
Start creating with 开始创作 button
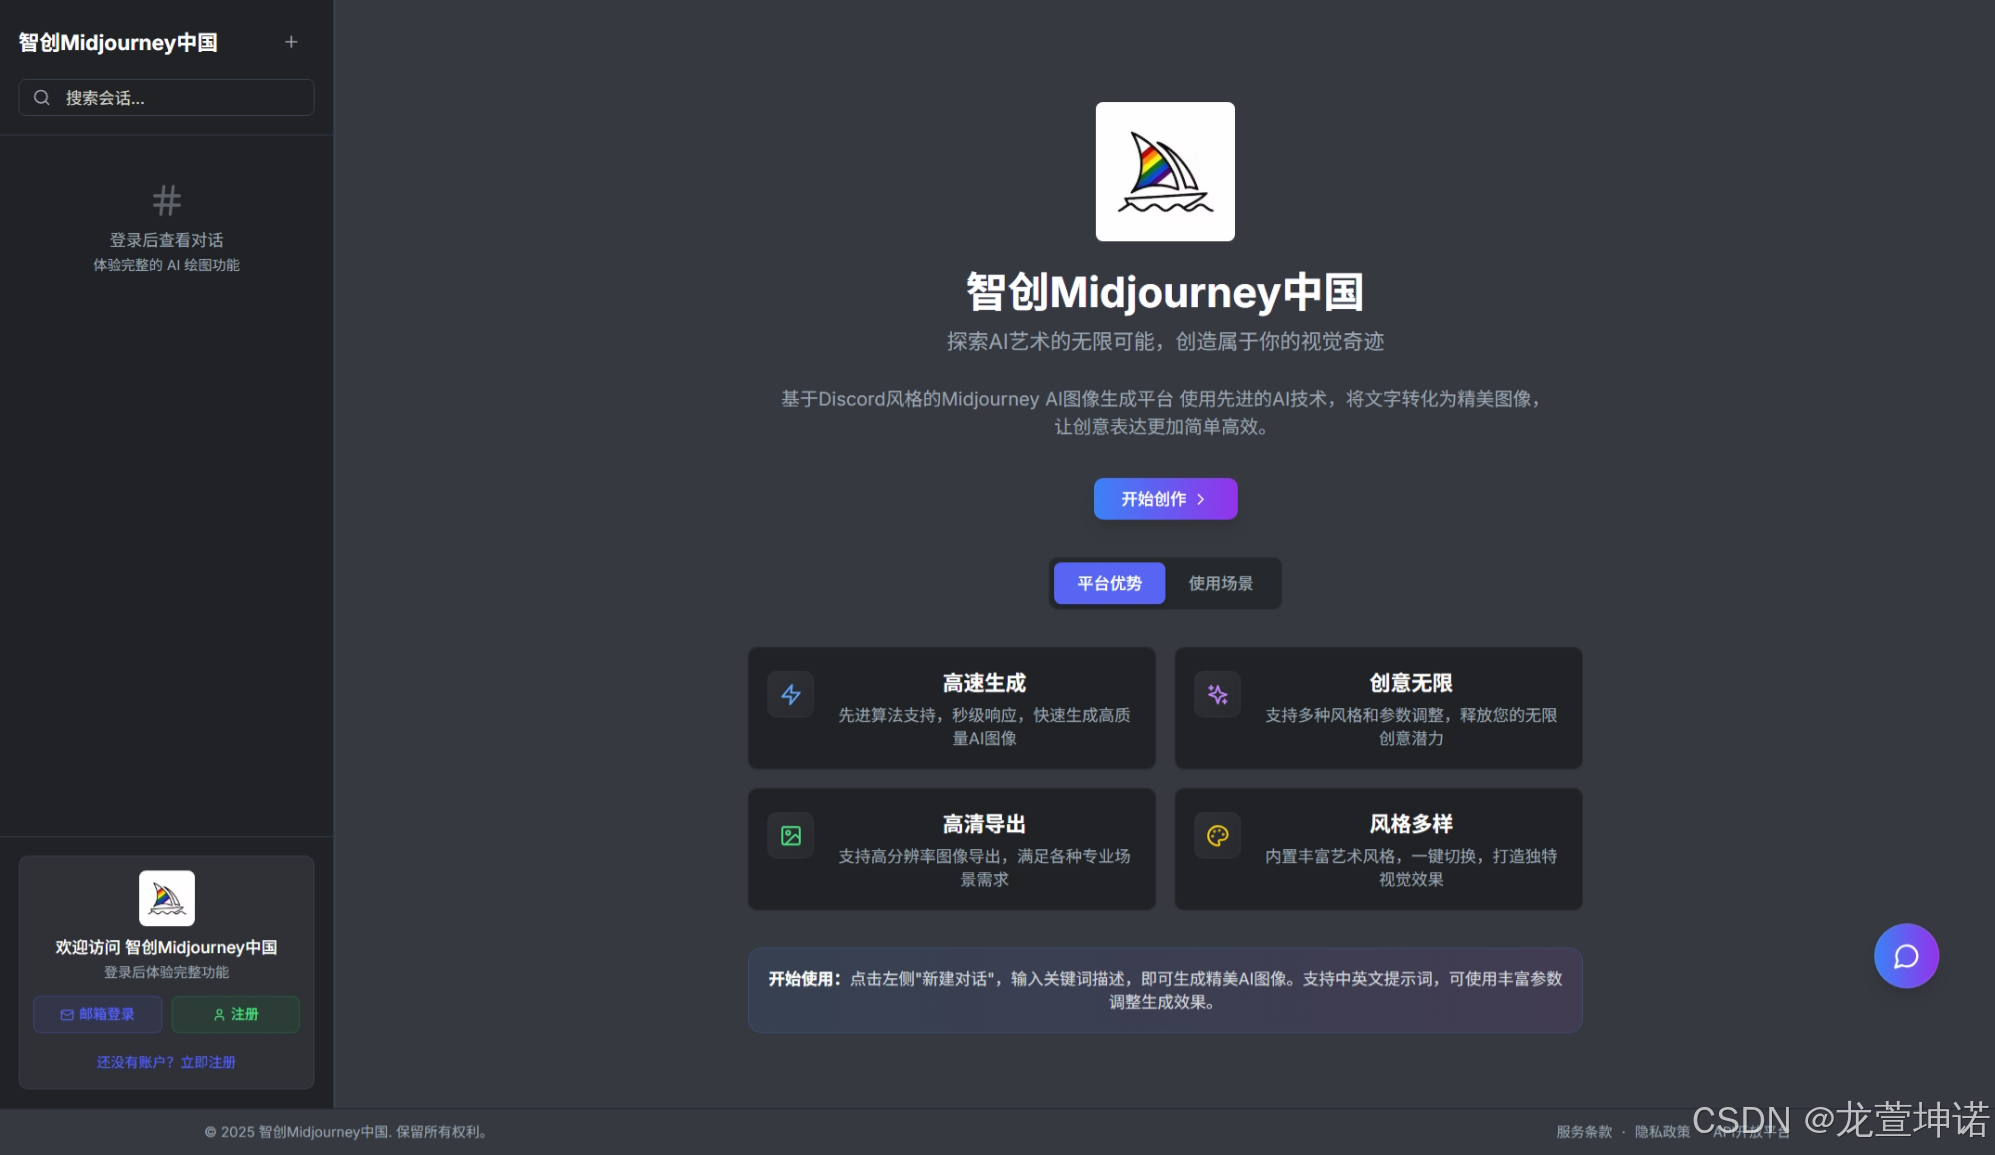coord(1165,499)
